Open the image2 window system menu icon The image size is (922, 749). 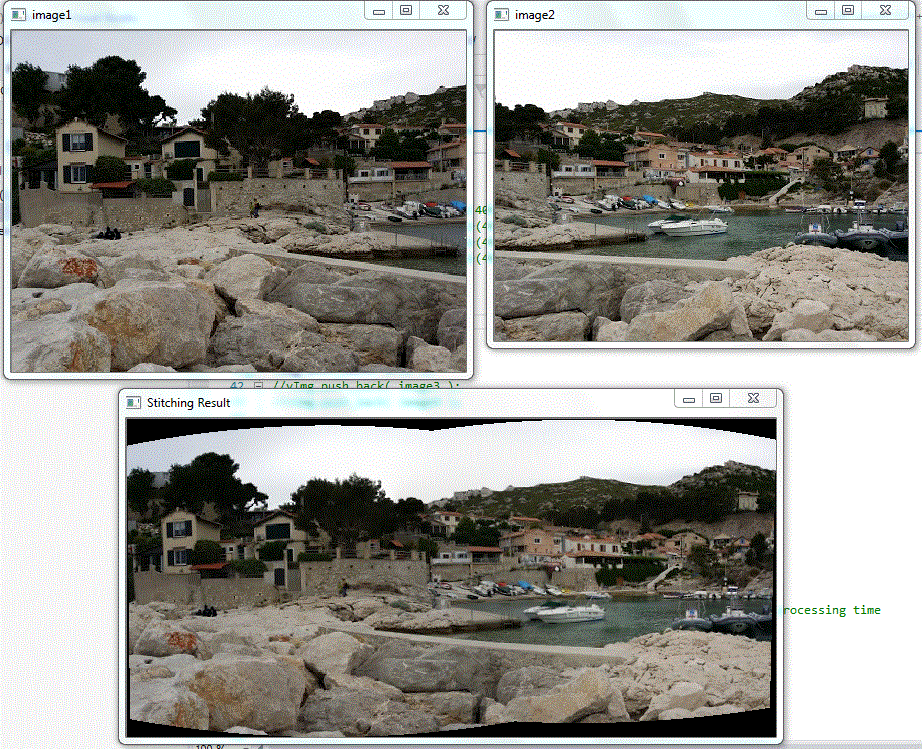tap(502, 14)
